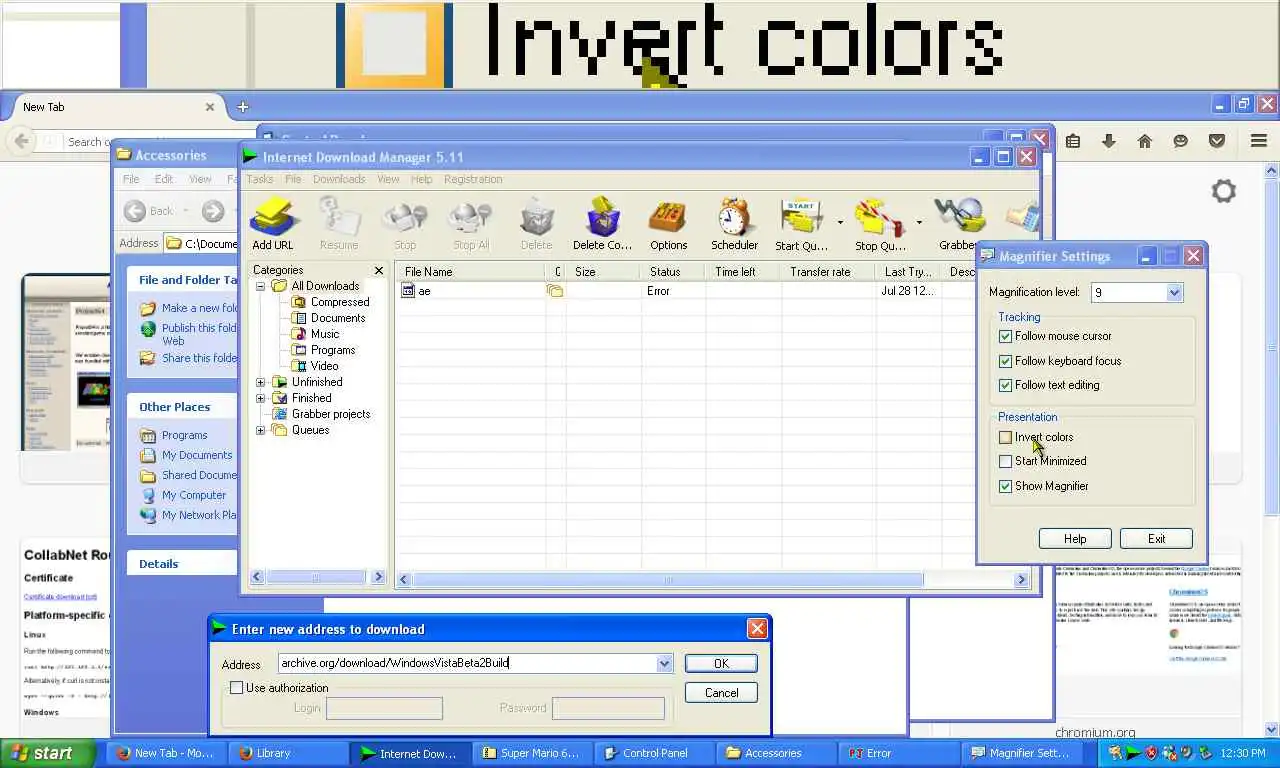Open Stop Queue dropdown arrow
The height and width of the screenshot is (768, 1280).
click(x=919, y=223)
